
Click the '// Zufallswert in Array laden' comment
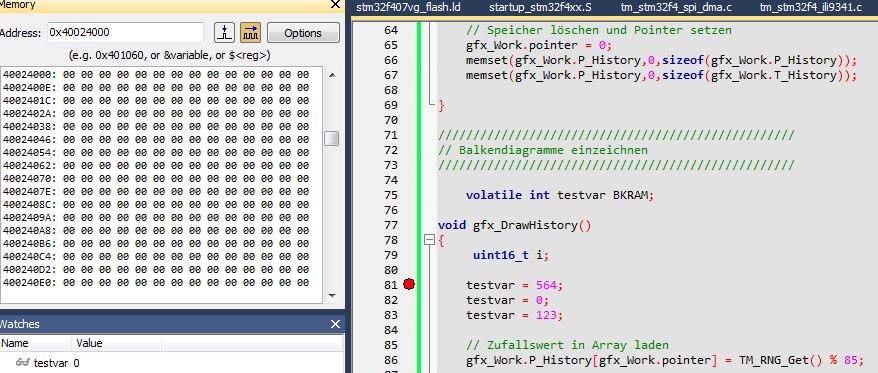coord(567,345)
